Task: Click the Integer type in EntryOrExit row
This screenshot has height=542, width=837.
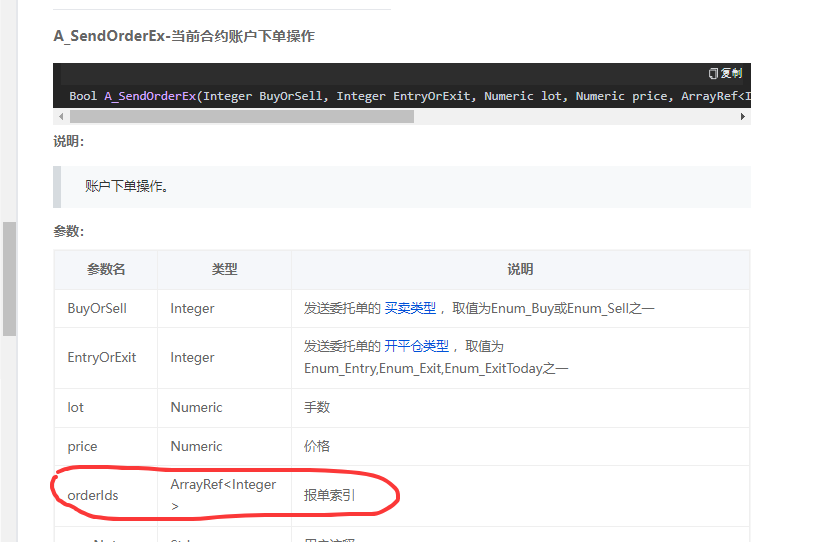Action: (224, 357)
